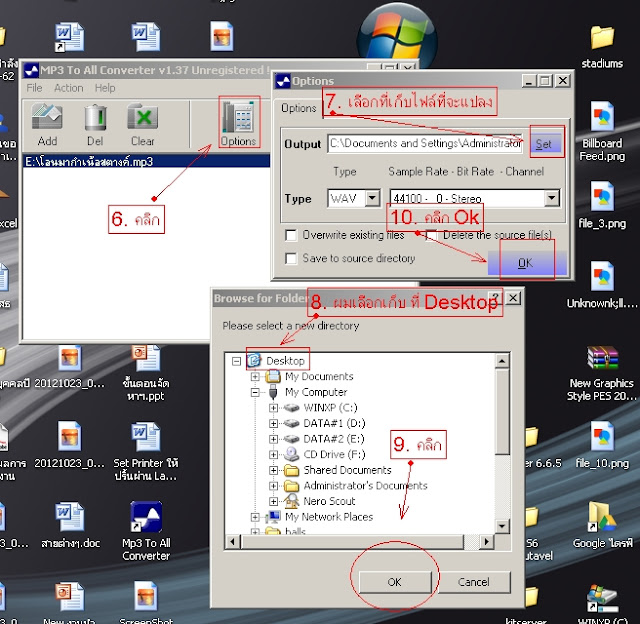This screenshot has height=624, width=640.
Task: Expand My Documents tree node
Action: tap(255, 376)
